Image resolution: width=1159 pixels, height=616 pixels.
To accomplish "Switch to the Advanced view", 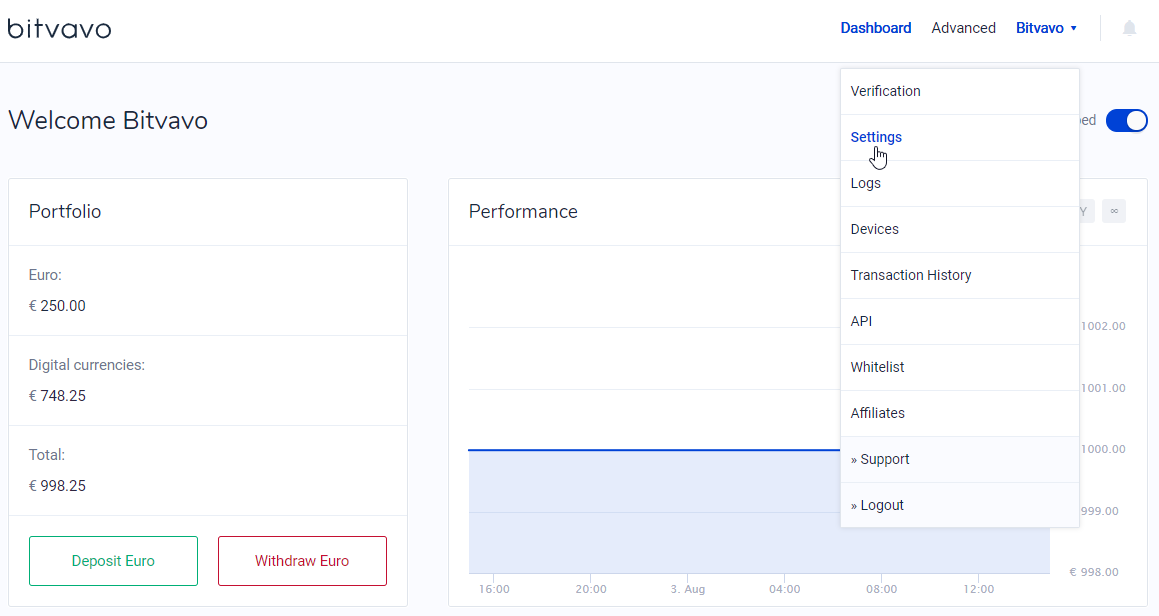I will click(963, 28).
